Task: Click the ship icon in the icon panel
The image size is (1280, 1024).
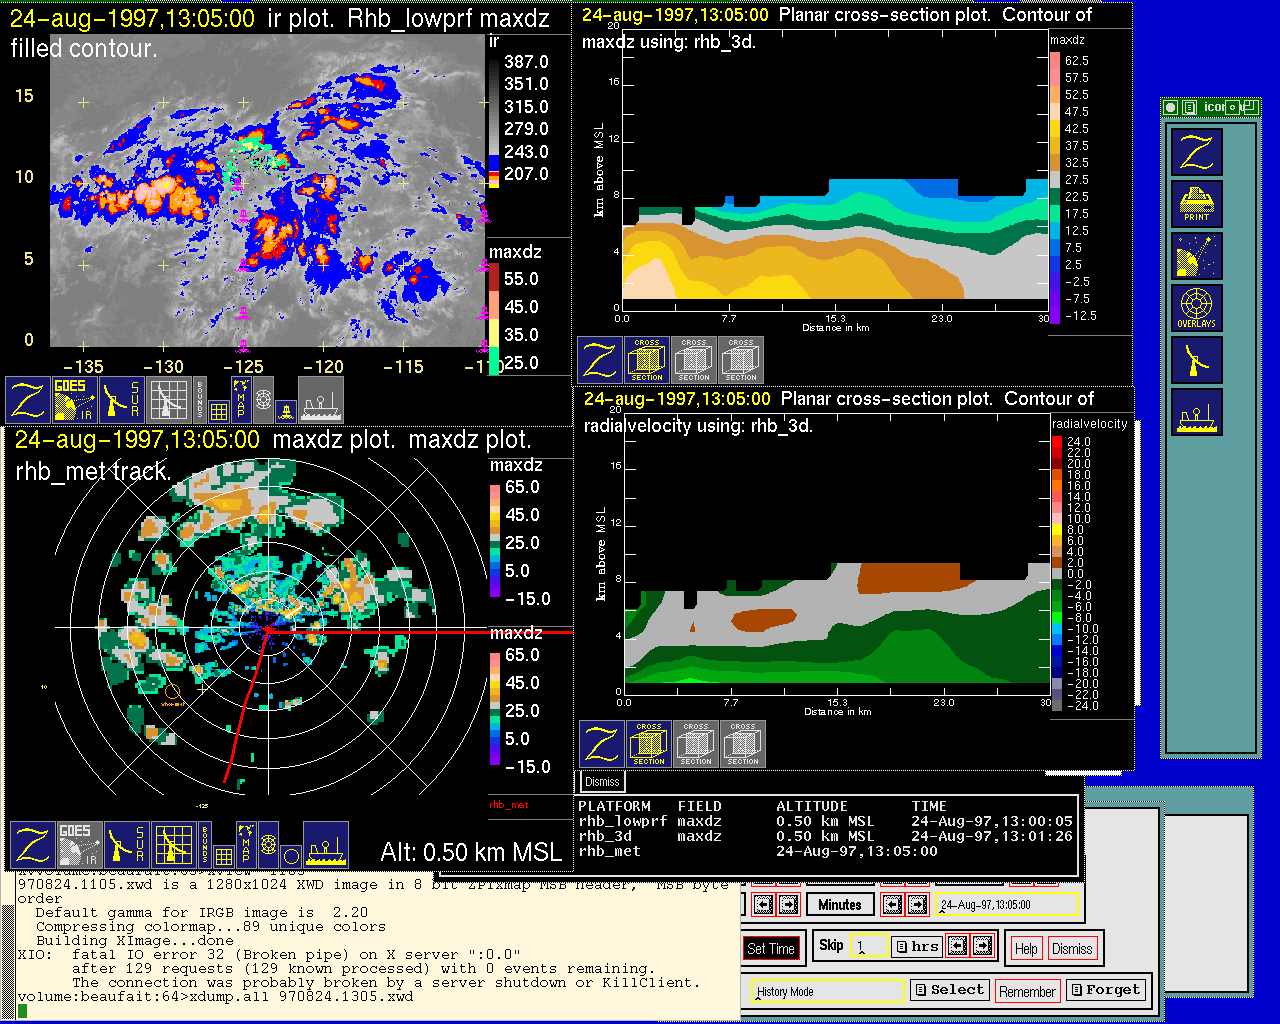Action: pos(1196,412)
